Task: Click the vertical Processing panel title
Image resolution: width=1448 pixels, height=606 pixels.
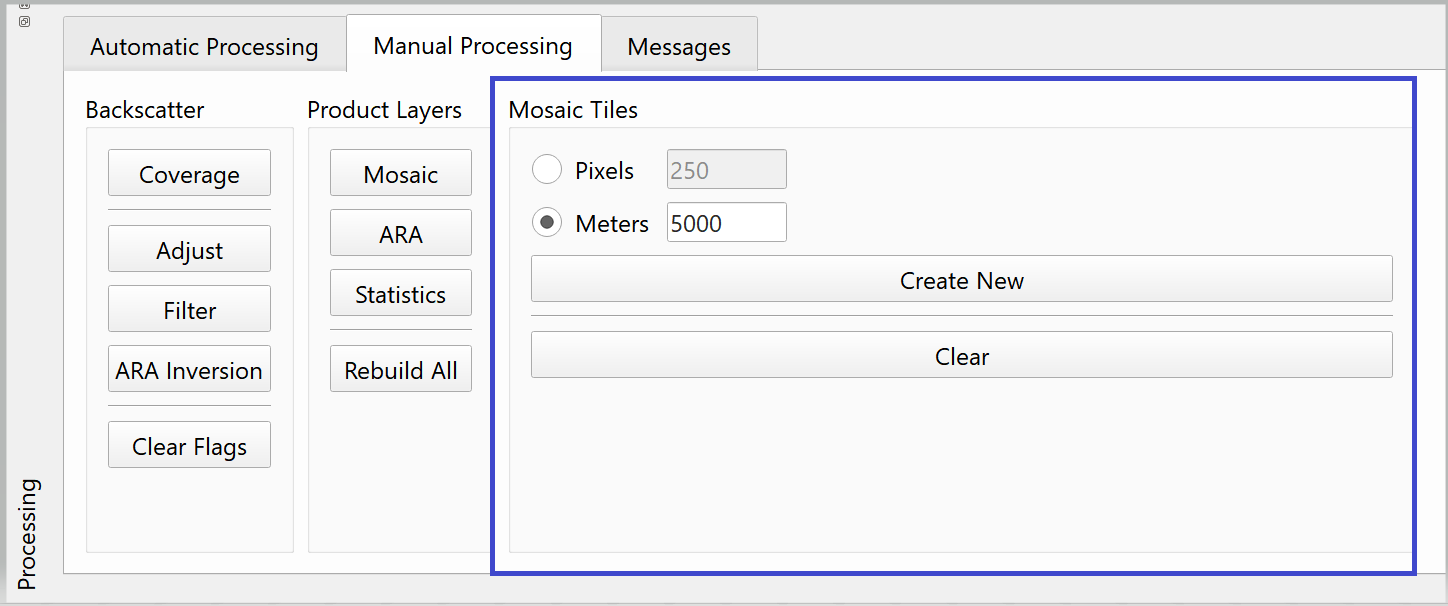Action: (27, 533)
